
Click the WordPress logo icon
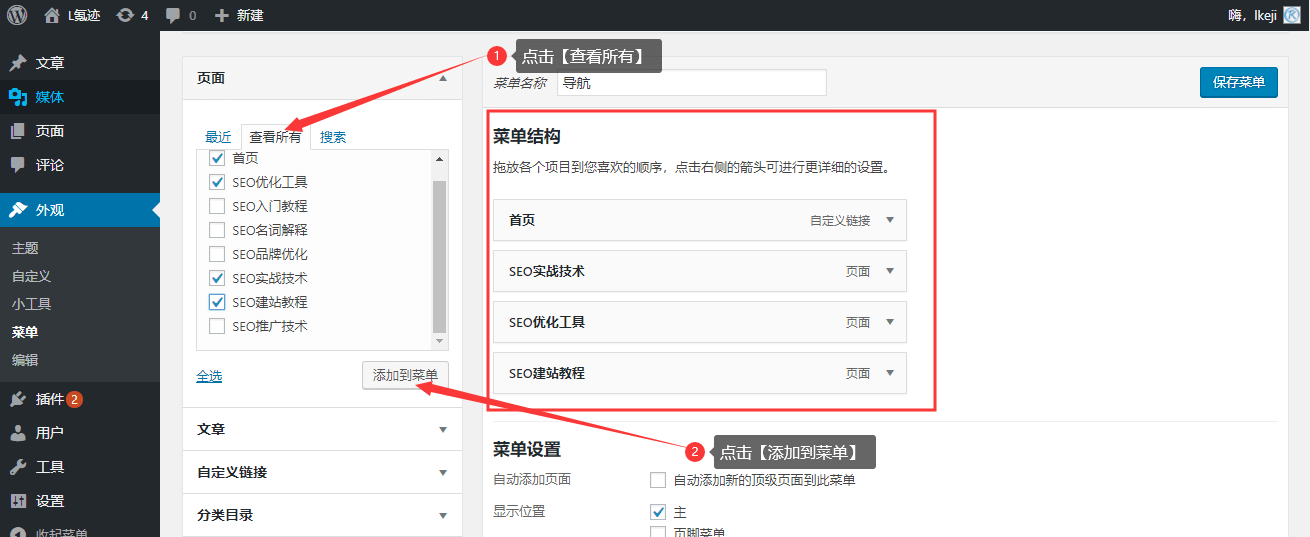pyautogui.click(x=17, y=15)
